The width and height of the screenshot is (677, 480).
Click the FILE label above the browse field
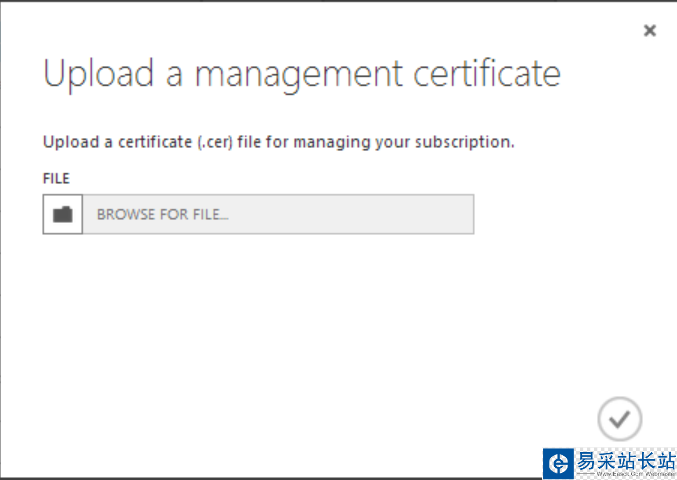tap(56, 179)
